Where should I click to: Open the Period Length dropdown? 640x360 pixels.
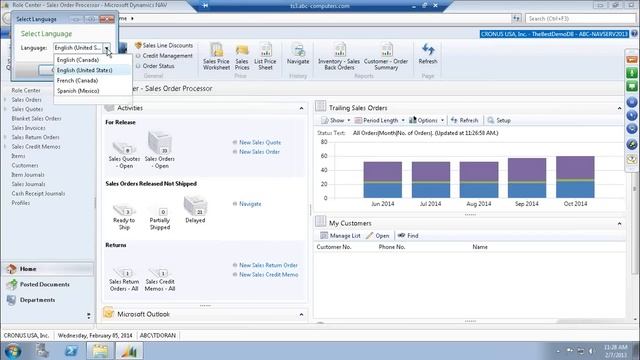pos(380,120)
